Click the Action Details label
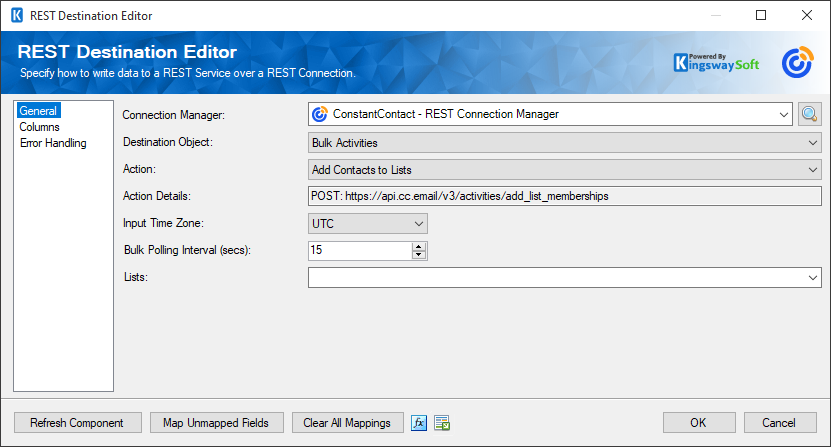 (156, 196)
